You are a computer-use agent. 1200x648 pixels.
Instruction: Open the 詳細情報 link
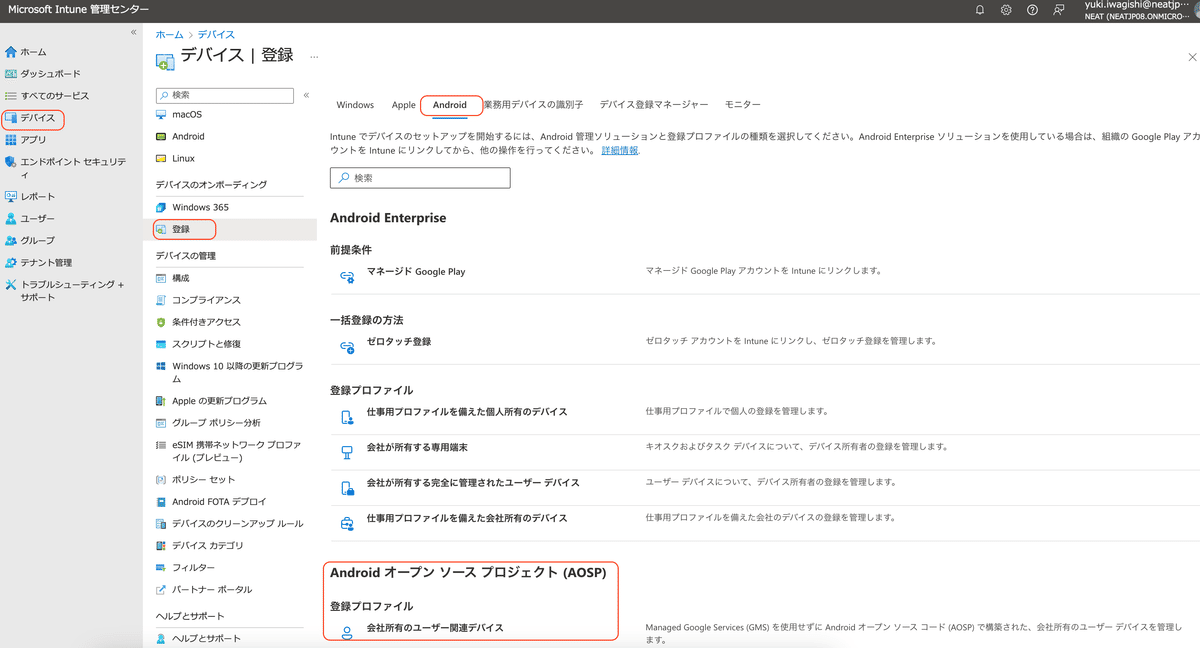[619, 151]
